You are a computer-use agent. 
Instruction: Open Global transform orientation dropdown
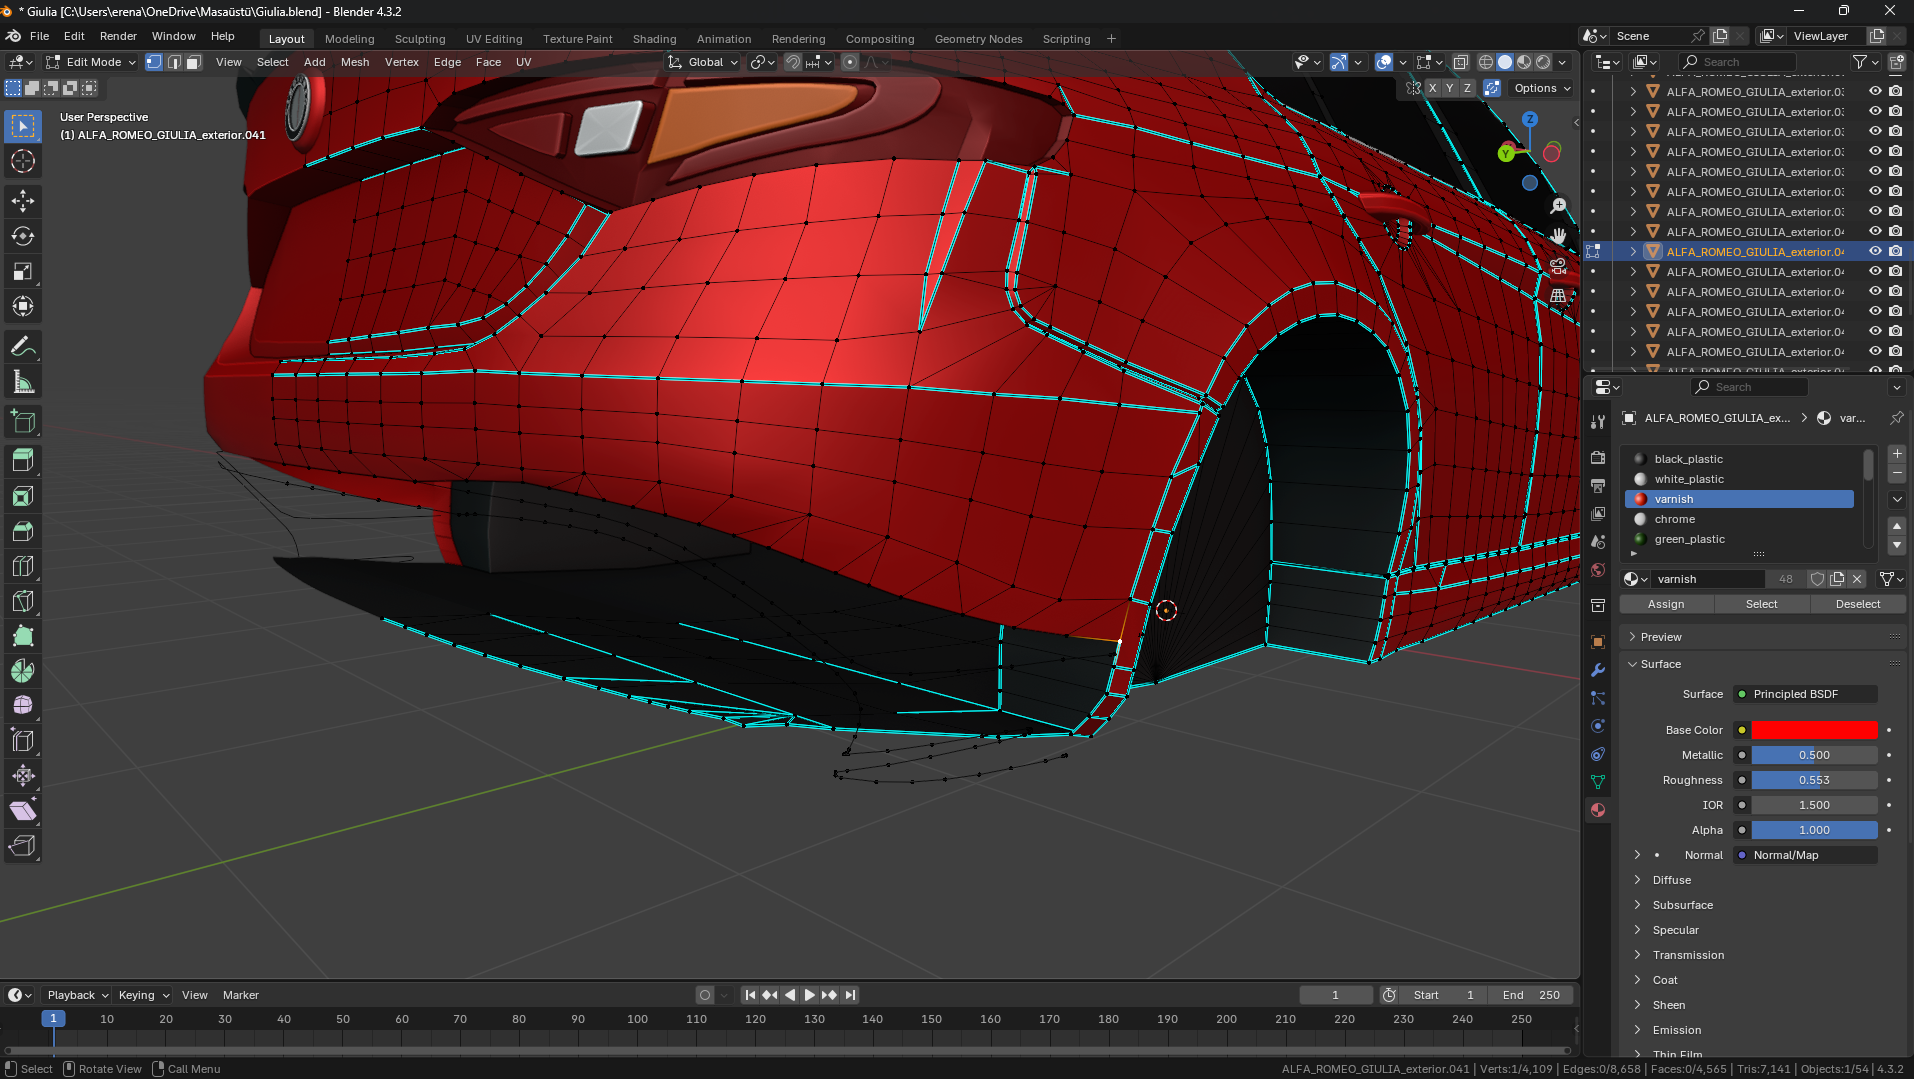pyautogui.click(x=704, y=62)
